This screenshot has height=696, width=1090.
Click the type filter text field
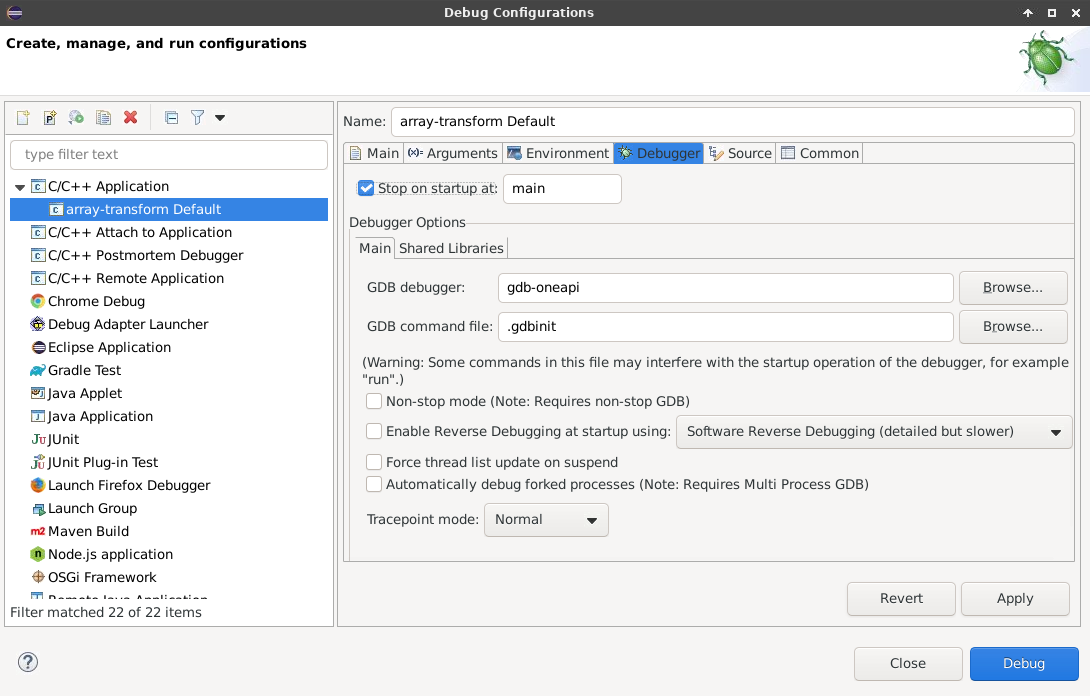[x=168, y=155]
